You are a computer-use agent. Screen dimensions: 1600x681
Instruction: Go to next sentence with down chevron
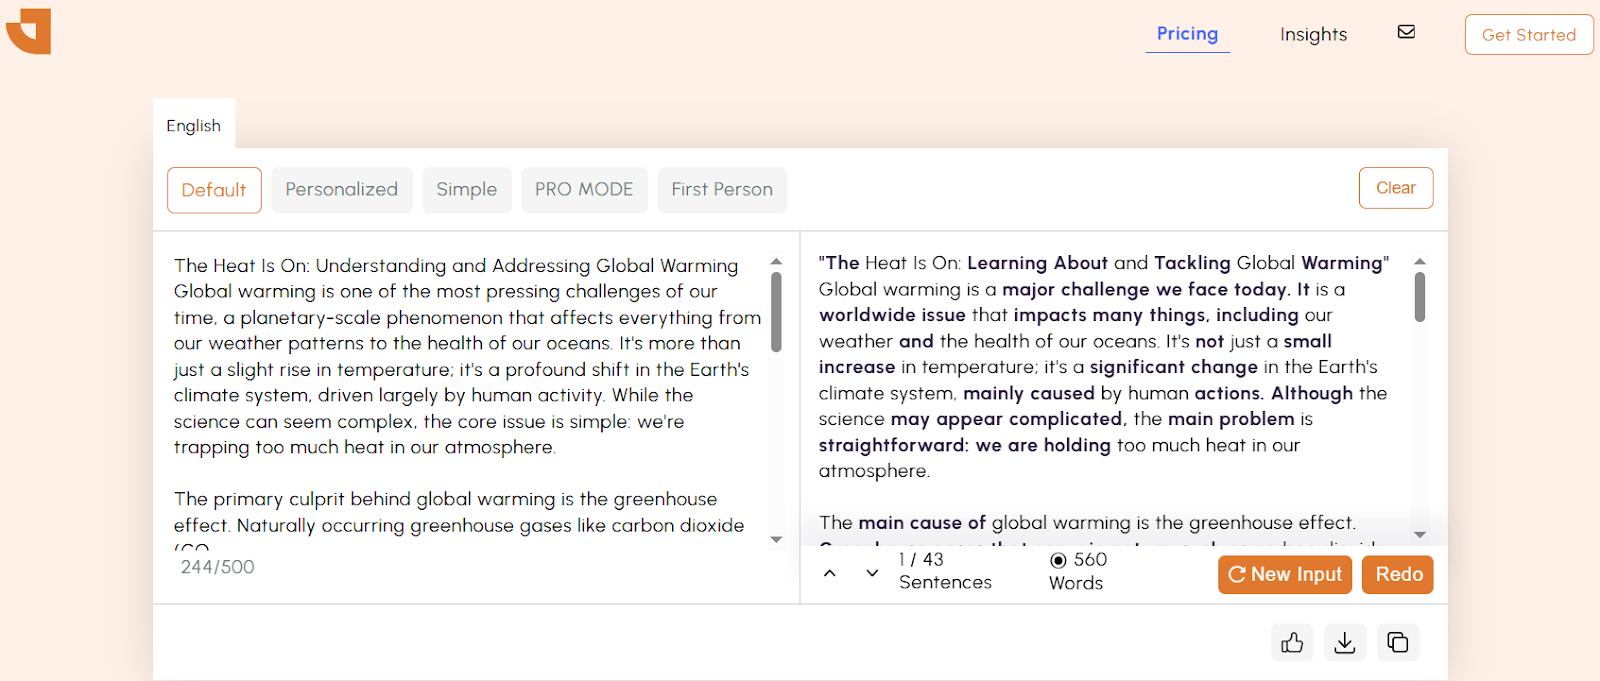click(872, 573)
